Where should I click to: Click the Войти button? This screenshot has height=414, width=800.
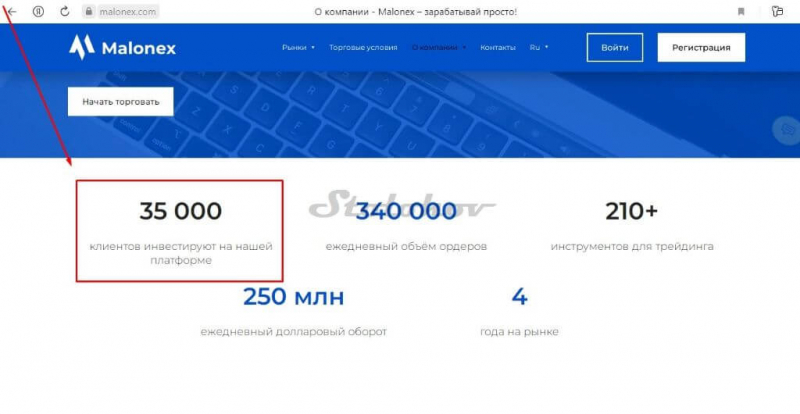point(614,47)
